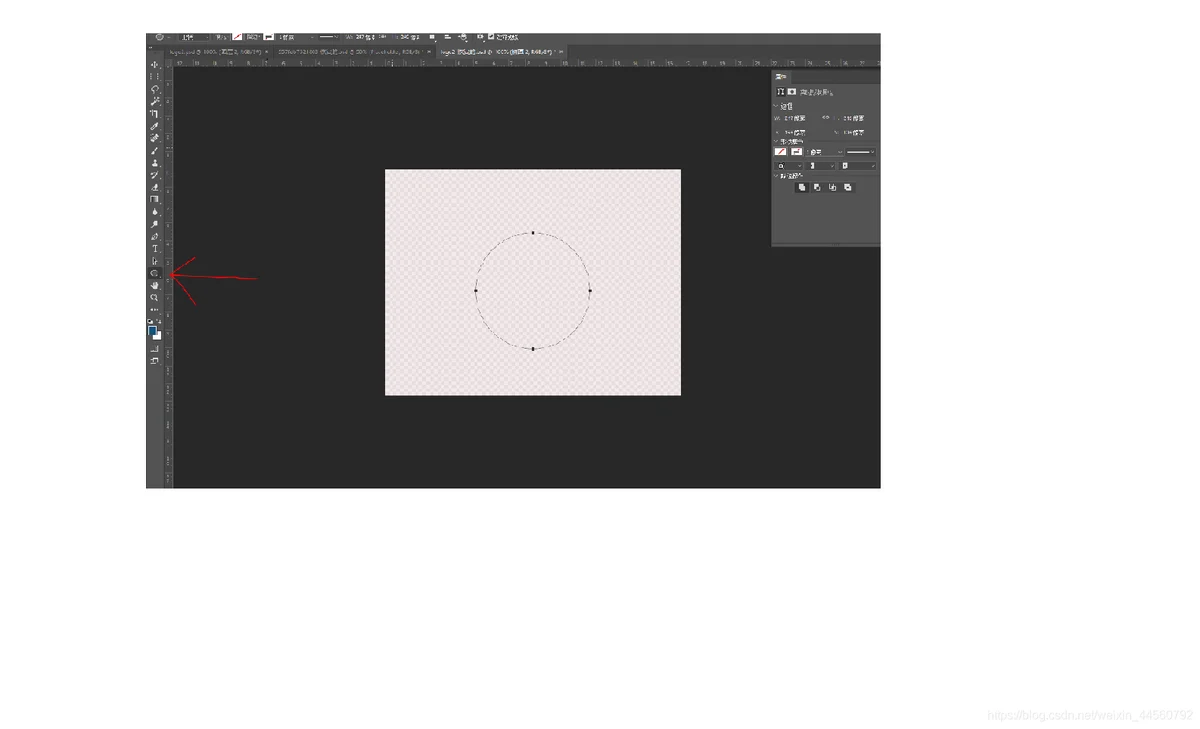Image resolution: width=1200 pixels, height=729 pixels.
Task: Select the Move tool
Action: 154,65
